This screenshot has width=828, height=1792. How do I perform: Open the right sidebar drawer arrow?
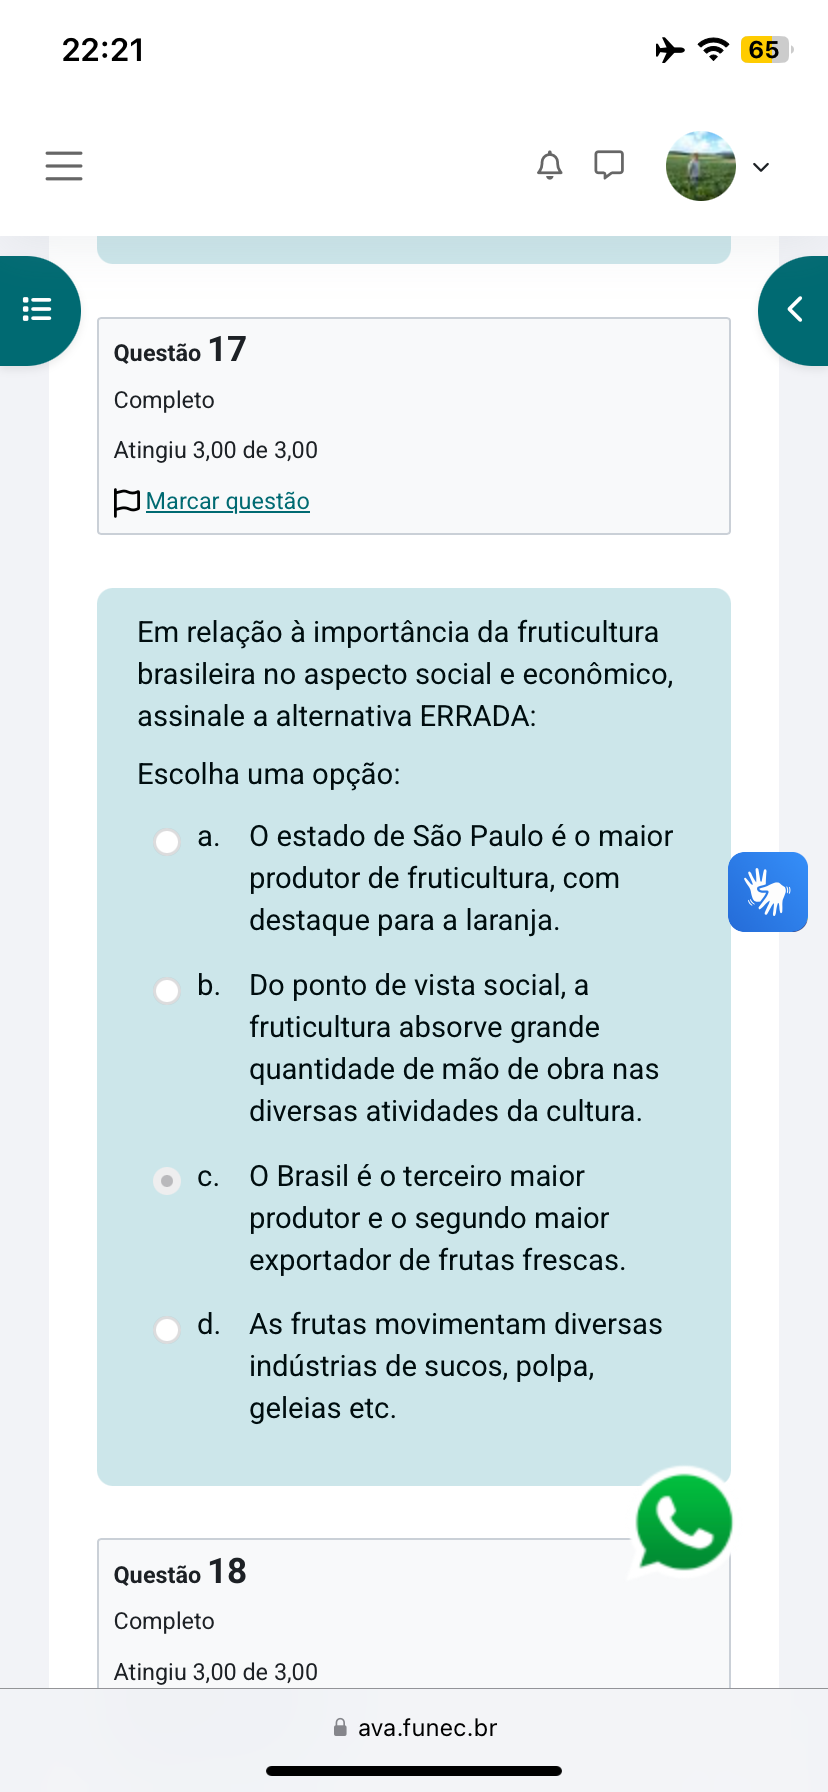click(795, 310)
